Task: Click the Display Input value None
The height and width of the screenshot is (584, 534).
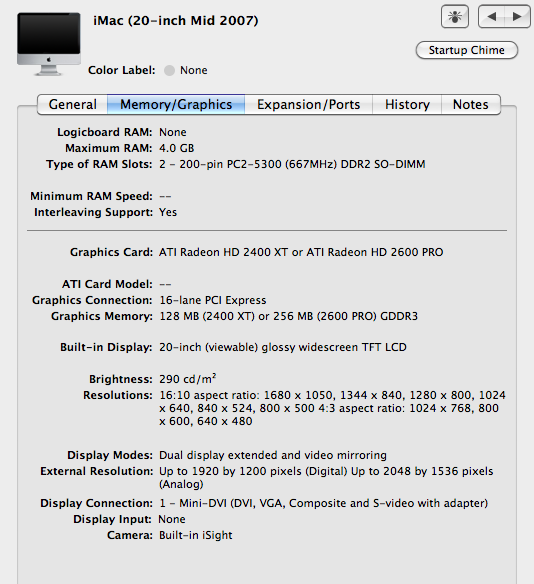Action: (172, 519)
